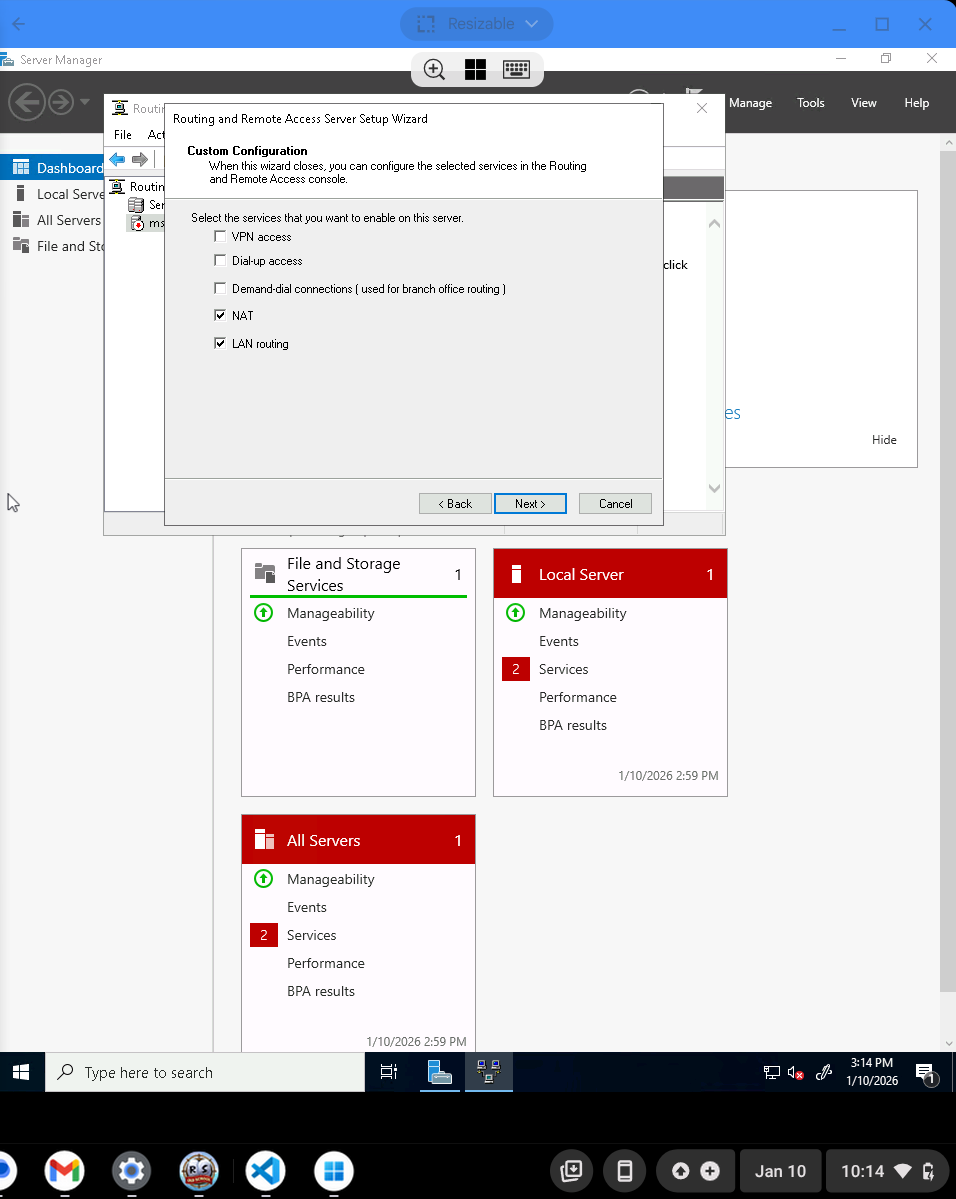Click the display layout grid icon in the overlay
Image resolution: width=956 pixels, height=1199 pixels.
point(475,69)
